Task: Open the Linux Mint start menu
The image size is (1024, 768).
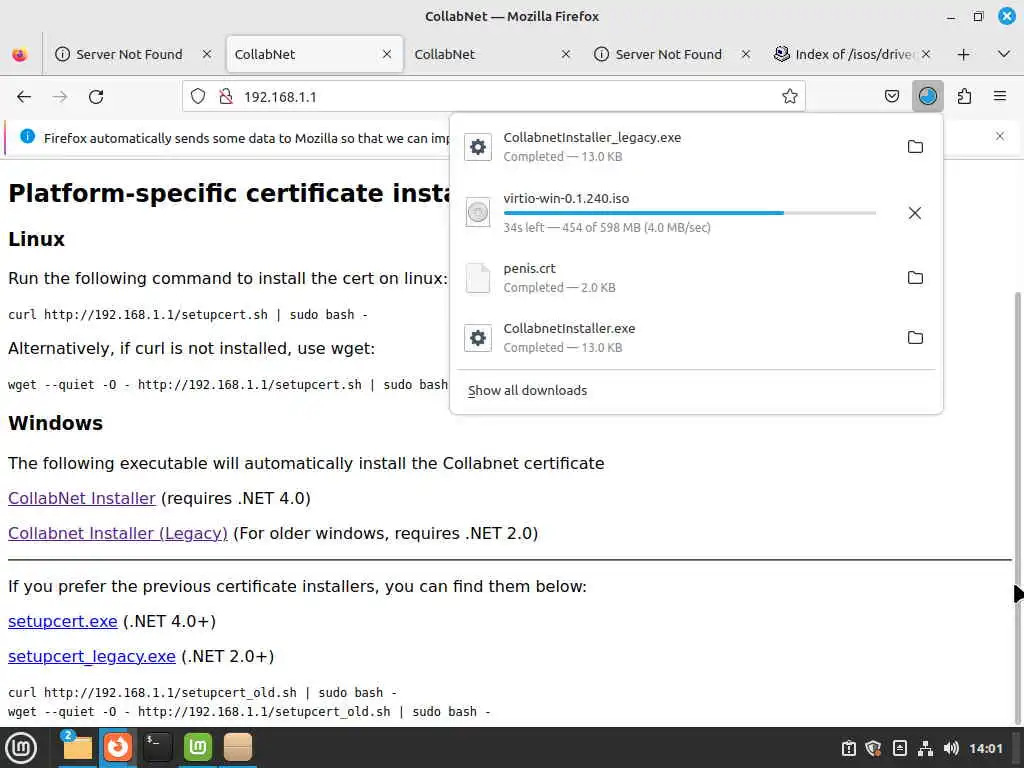Action: (x=21, y=748)
